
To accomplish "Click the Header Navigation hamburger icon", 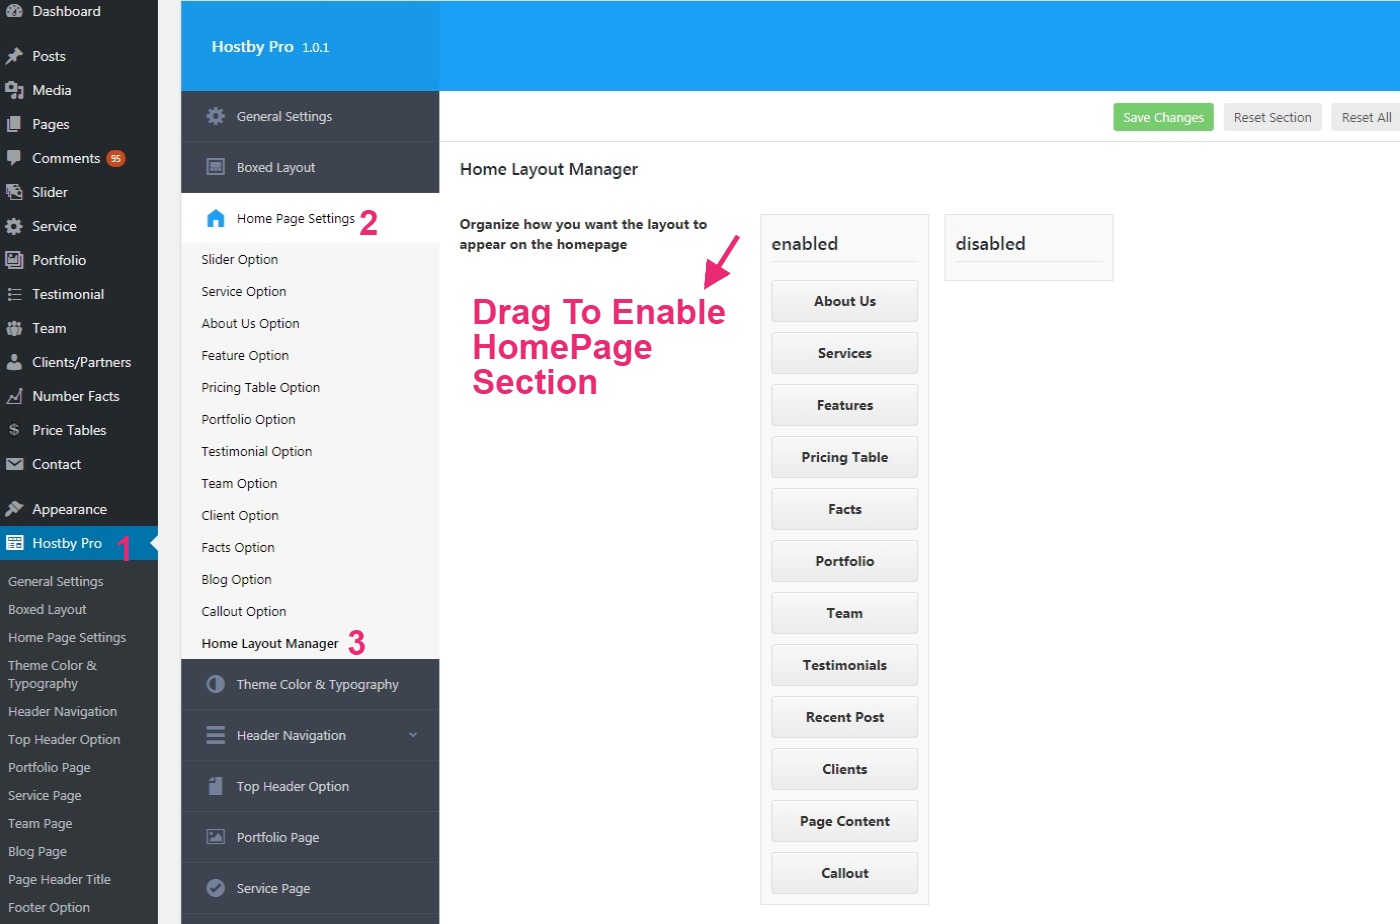I will tap(215, 735).
